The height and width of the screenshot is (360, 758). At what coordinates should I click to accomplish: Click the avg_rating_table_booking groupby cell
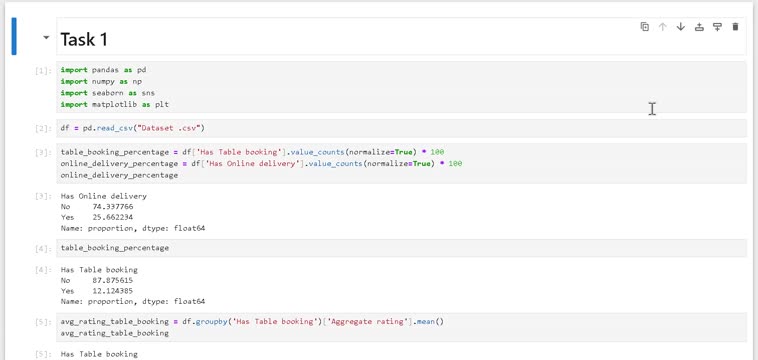coord(401,327)
